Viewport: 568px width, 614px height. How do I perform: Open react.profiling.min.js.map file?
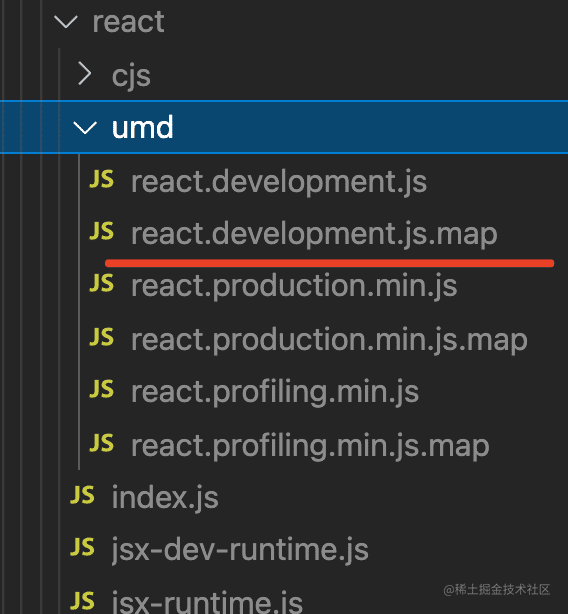pos(310,446)
